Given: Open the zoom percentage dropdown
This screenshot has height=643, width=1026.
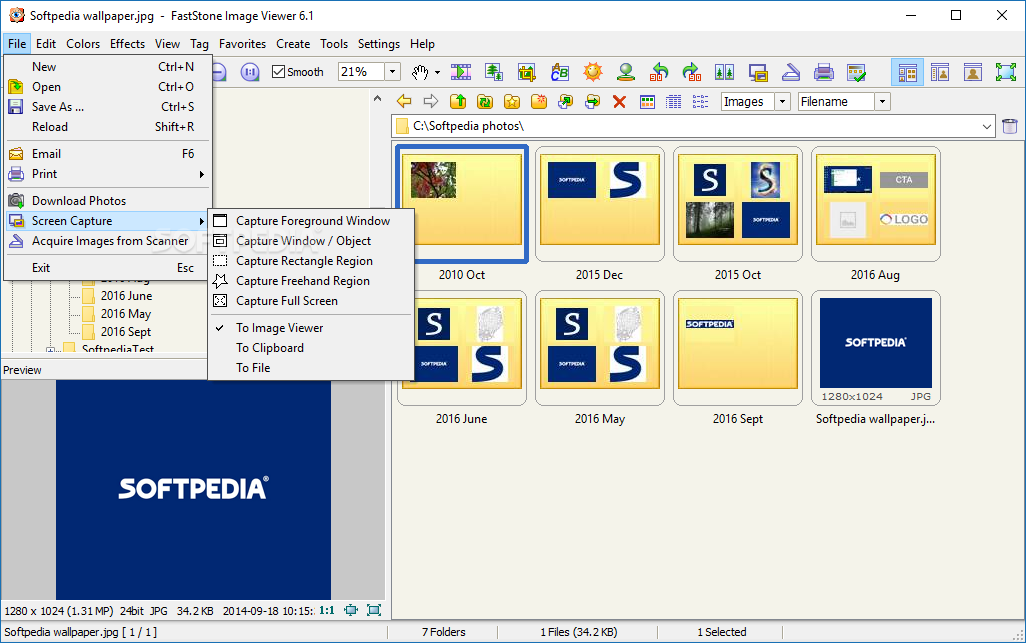Looking at the screenshot, I should click(393, 72).
